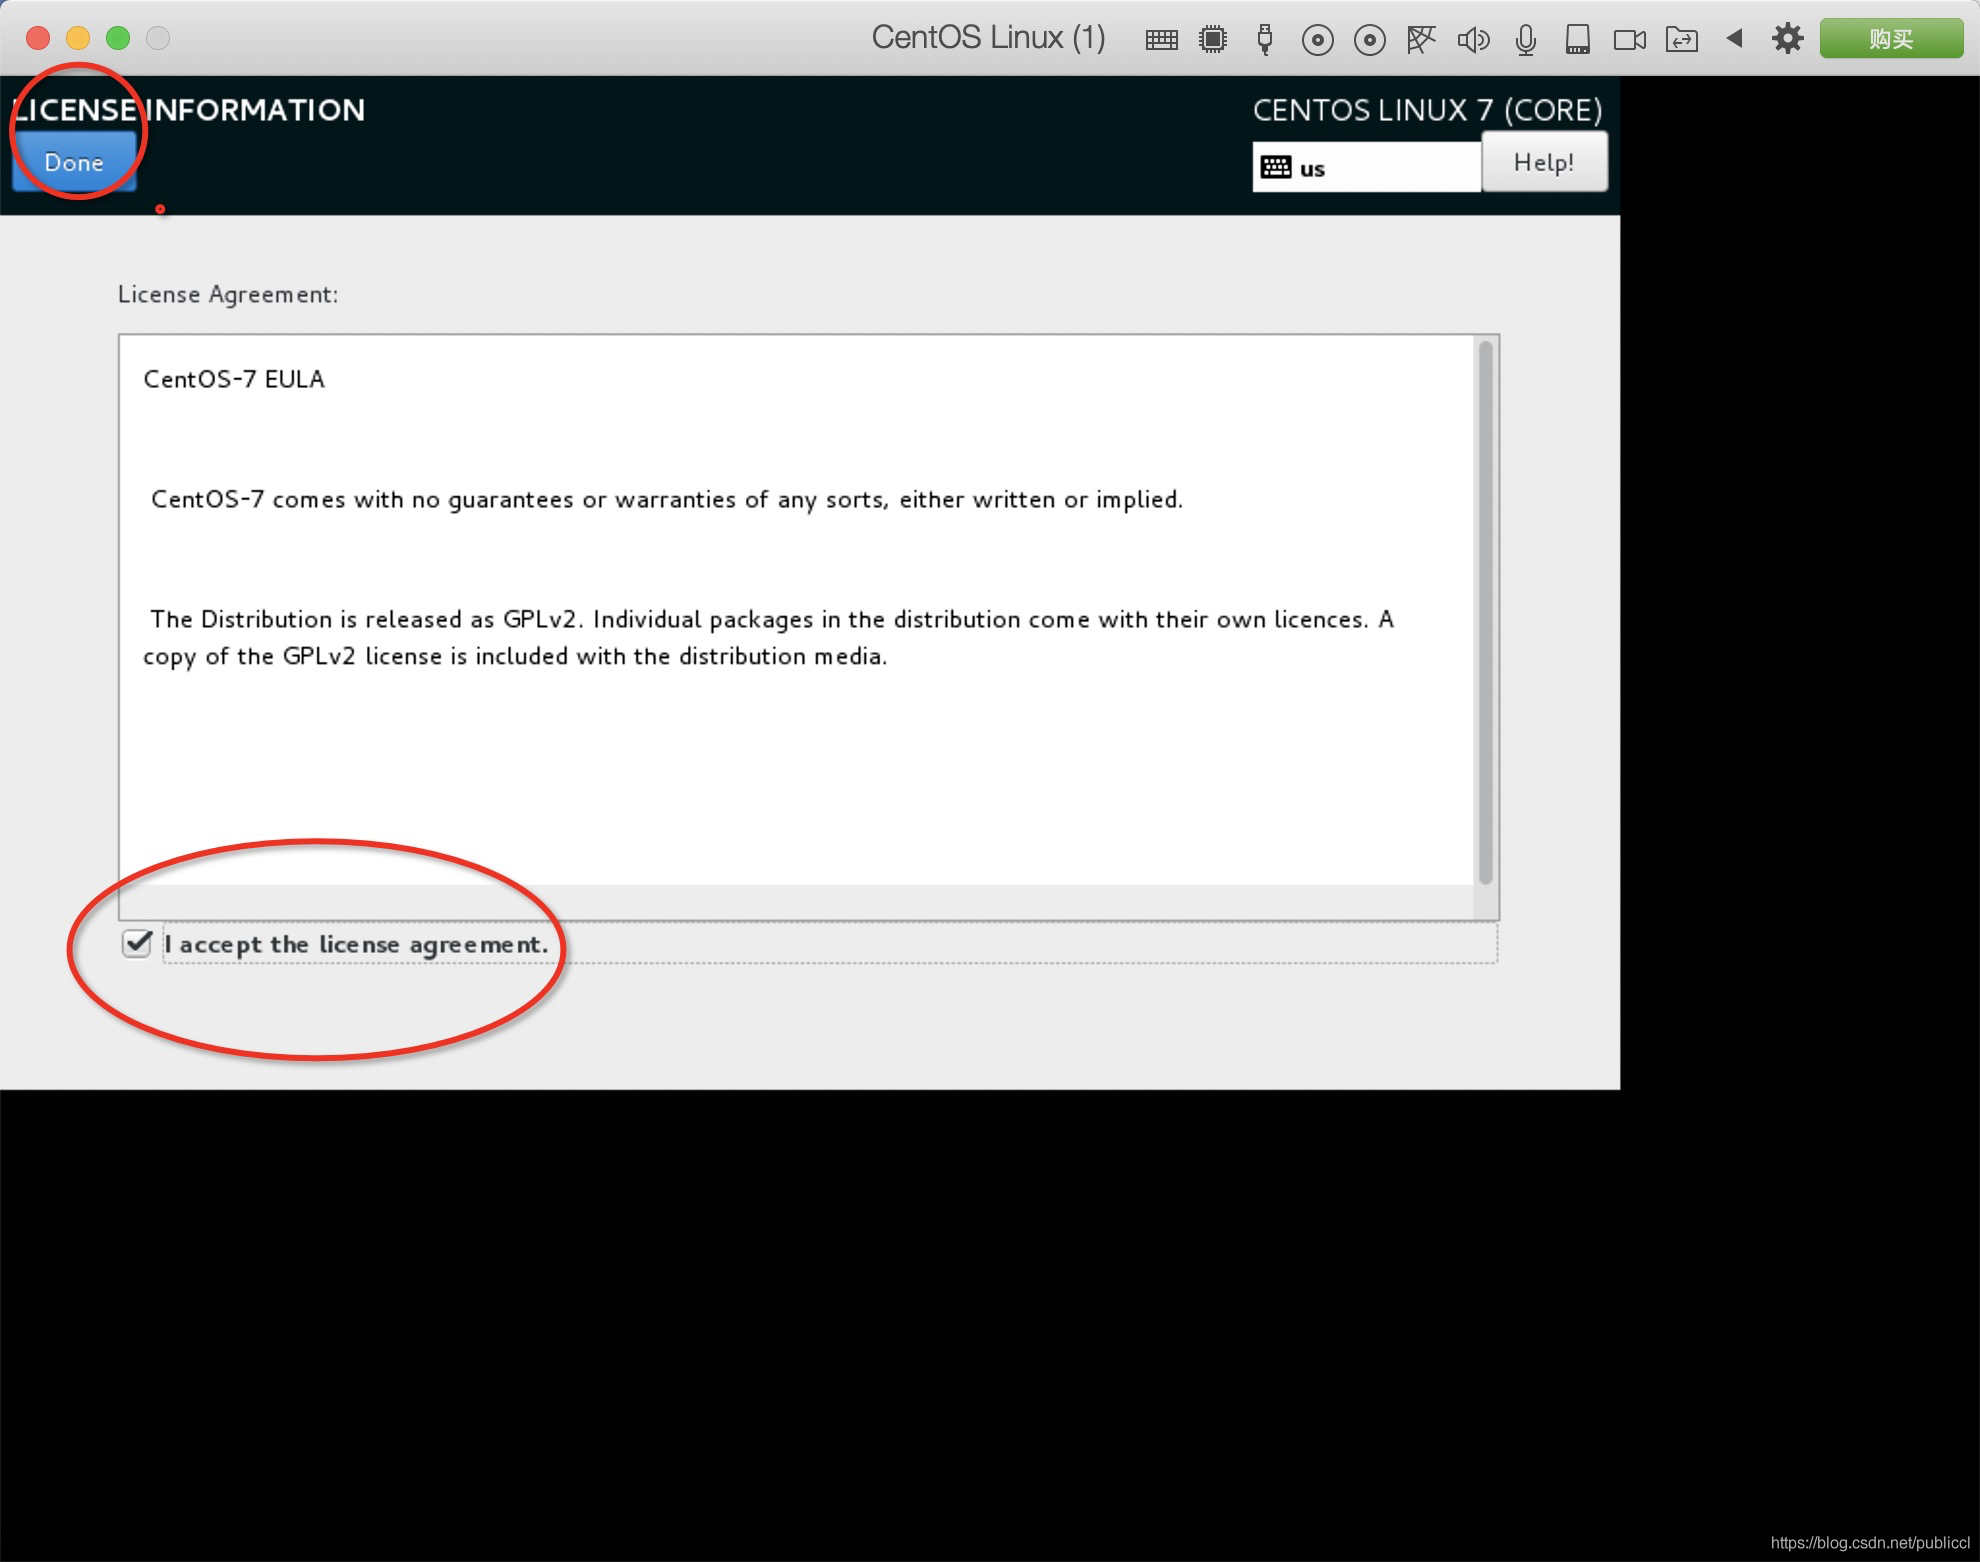
Task: Click the 'CentOS-7 EULA' line
Action: [x=234, y=379]
